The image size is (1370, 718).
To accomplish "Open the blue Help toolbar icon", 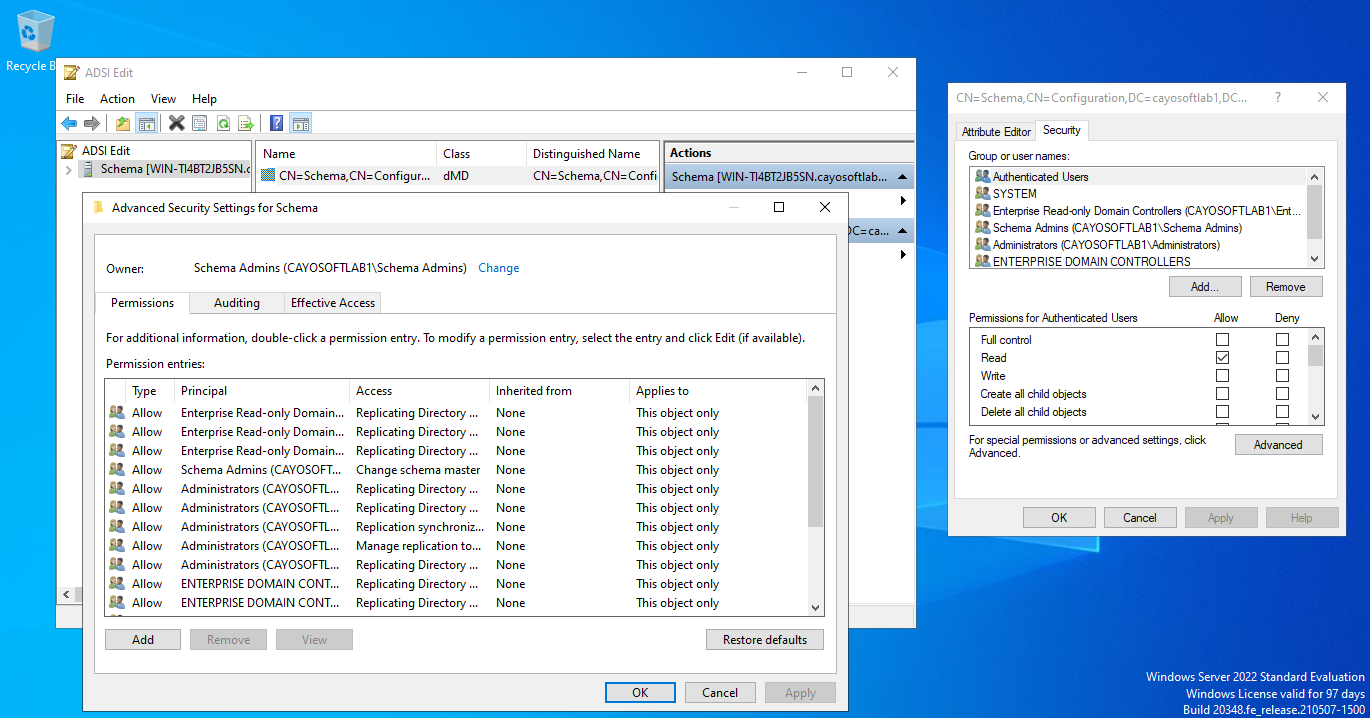I will tap(277, 124).
